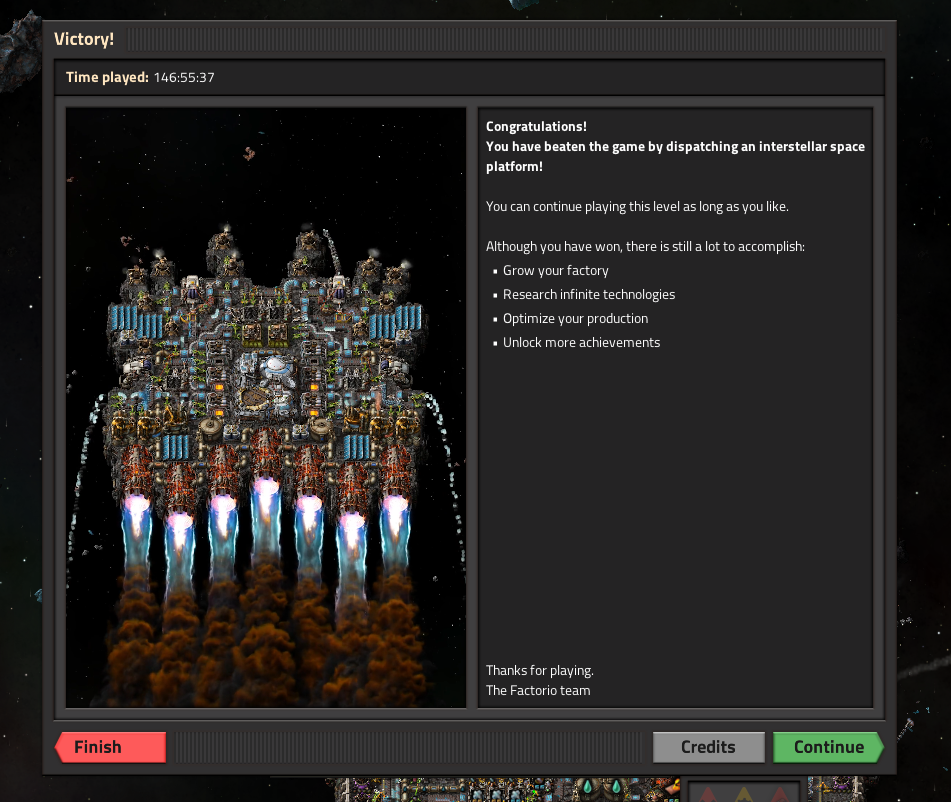Screen dimensions: 951x802
Task: Click the red Finish button
Action: point(110,747)
